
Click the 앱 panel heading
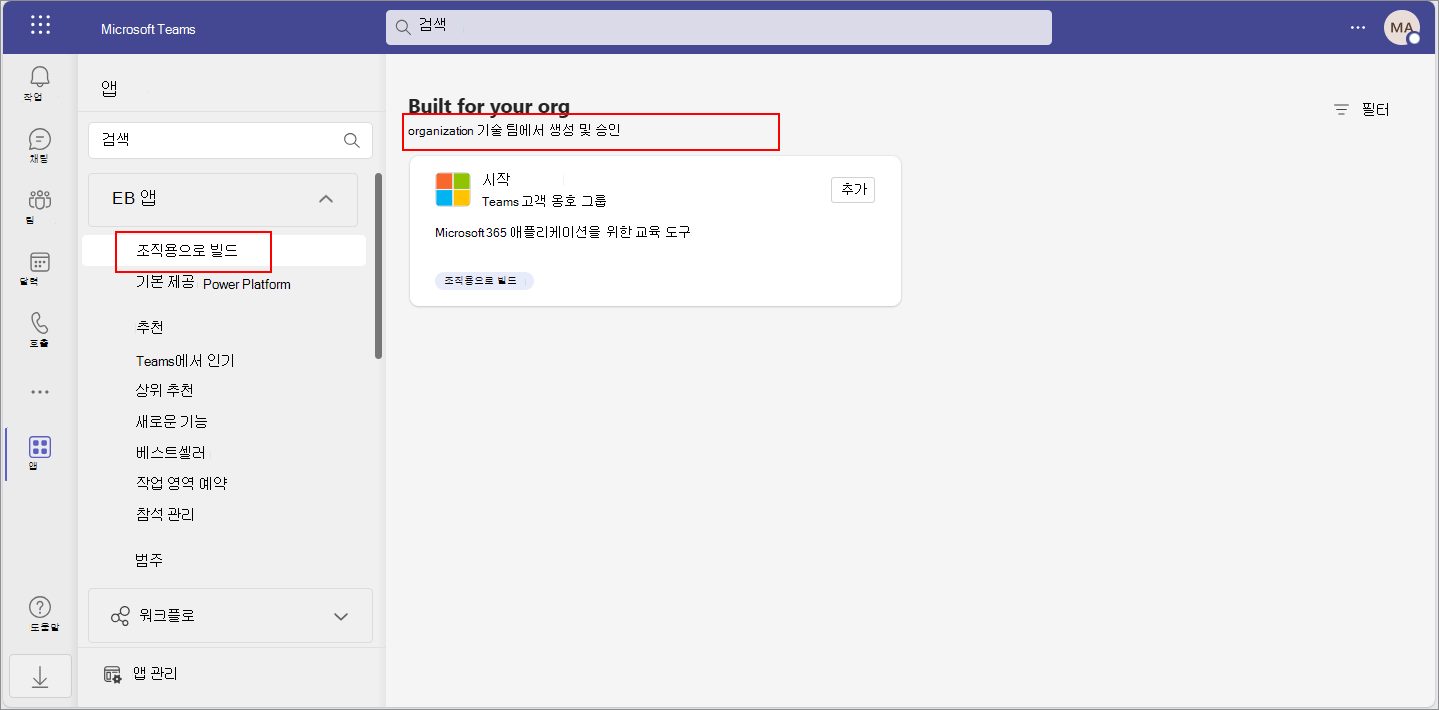pos(109,88)
